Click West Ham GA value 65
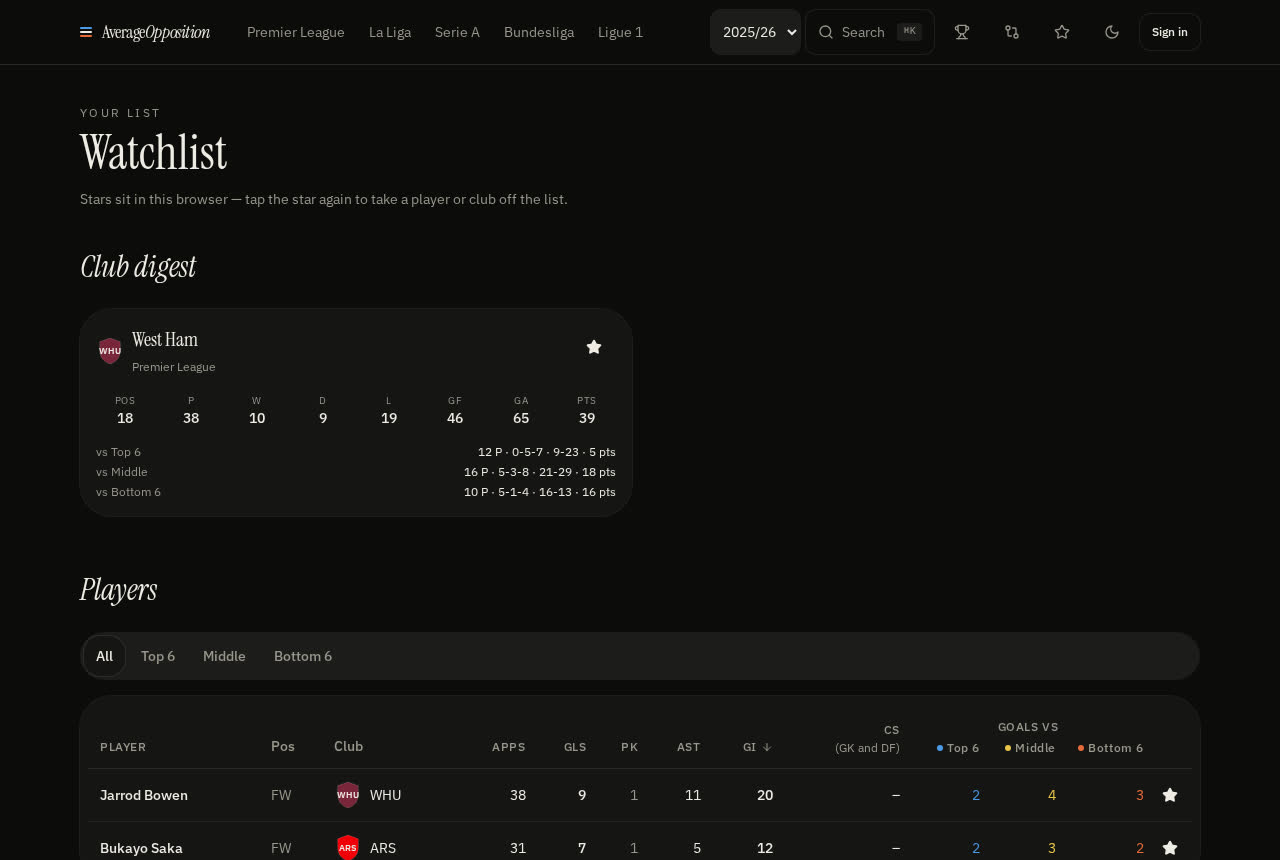Viewport: 1280px width, 860px height. point(521,418)
